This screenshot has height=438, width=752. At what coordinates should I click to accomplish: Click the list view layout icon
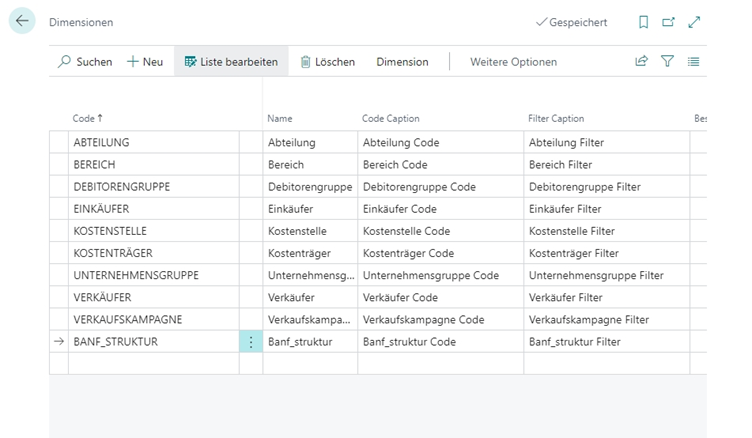[x=693, y=62]
